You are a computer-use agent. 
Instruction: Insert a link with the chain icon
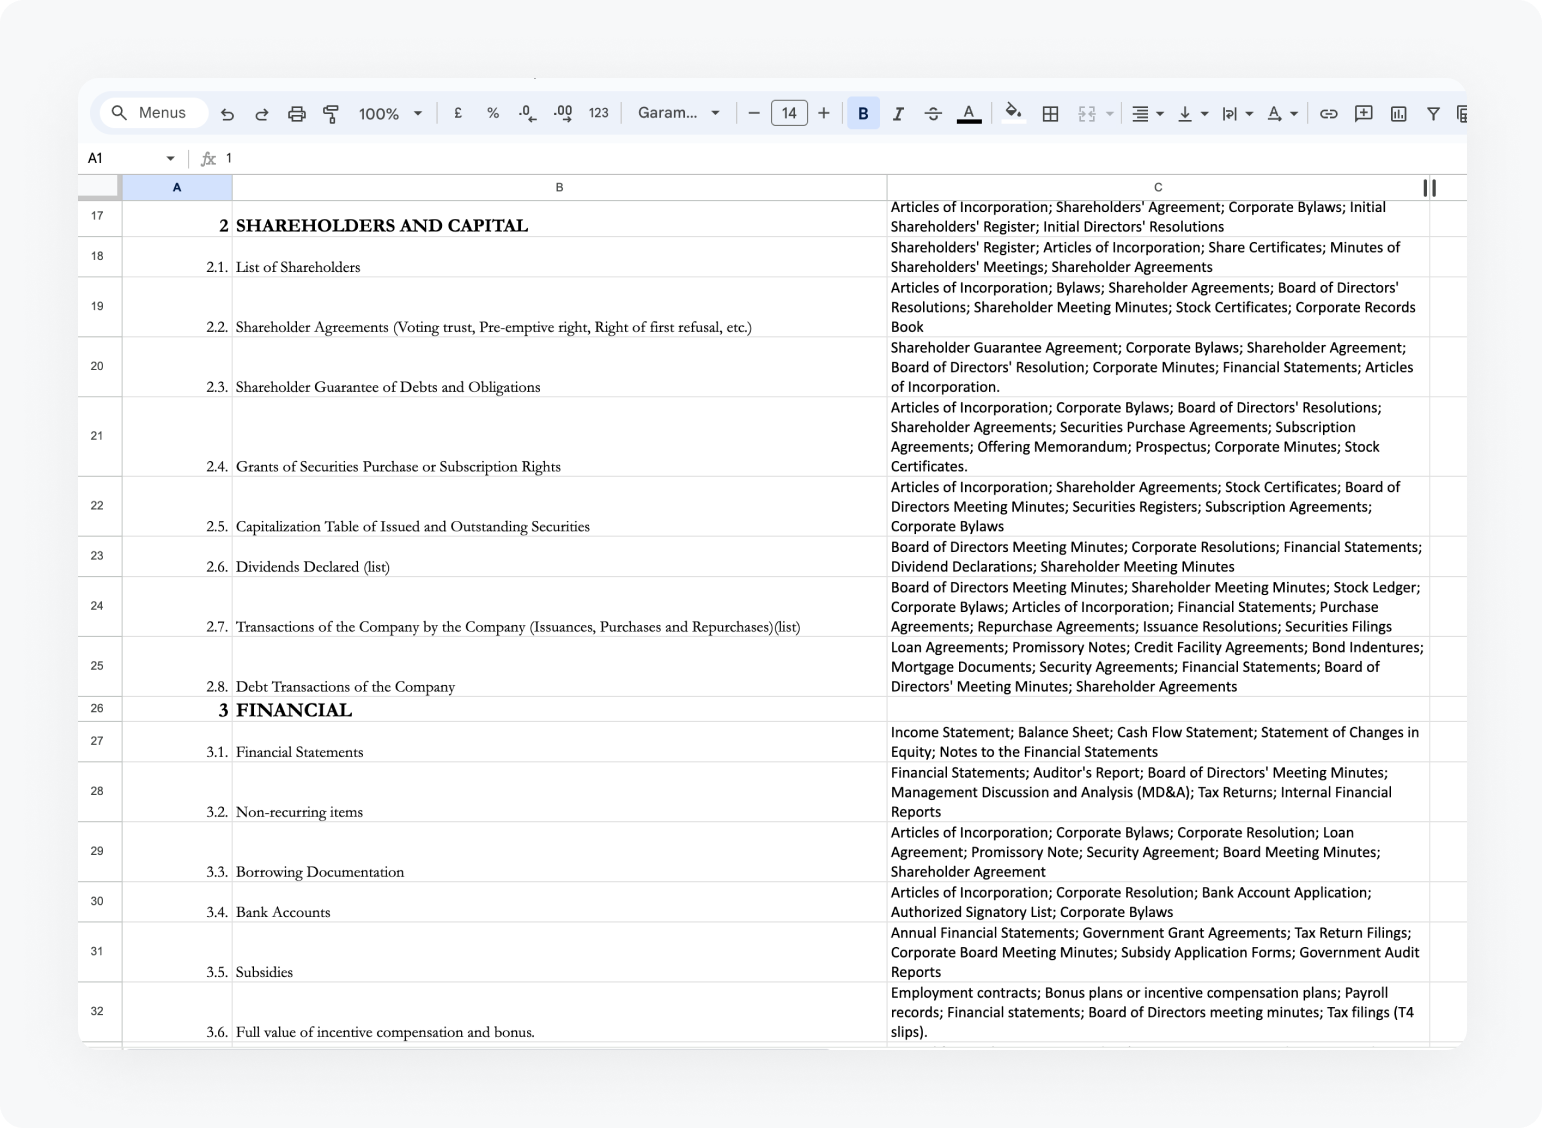(x=1328, y=114)
